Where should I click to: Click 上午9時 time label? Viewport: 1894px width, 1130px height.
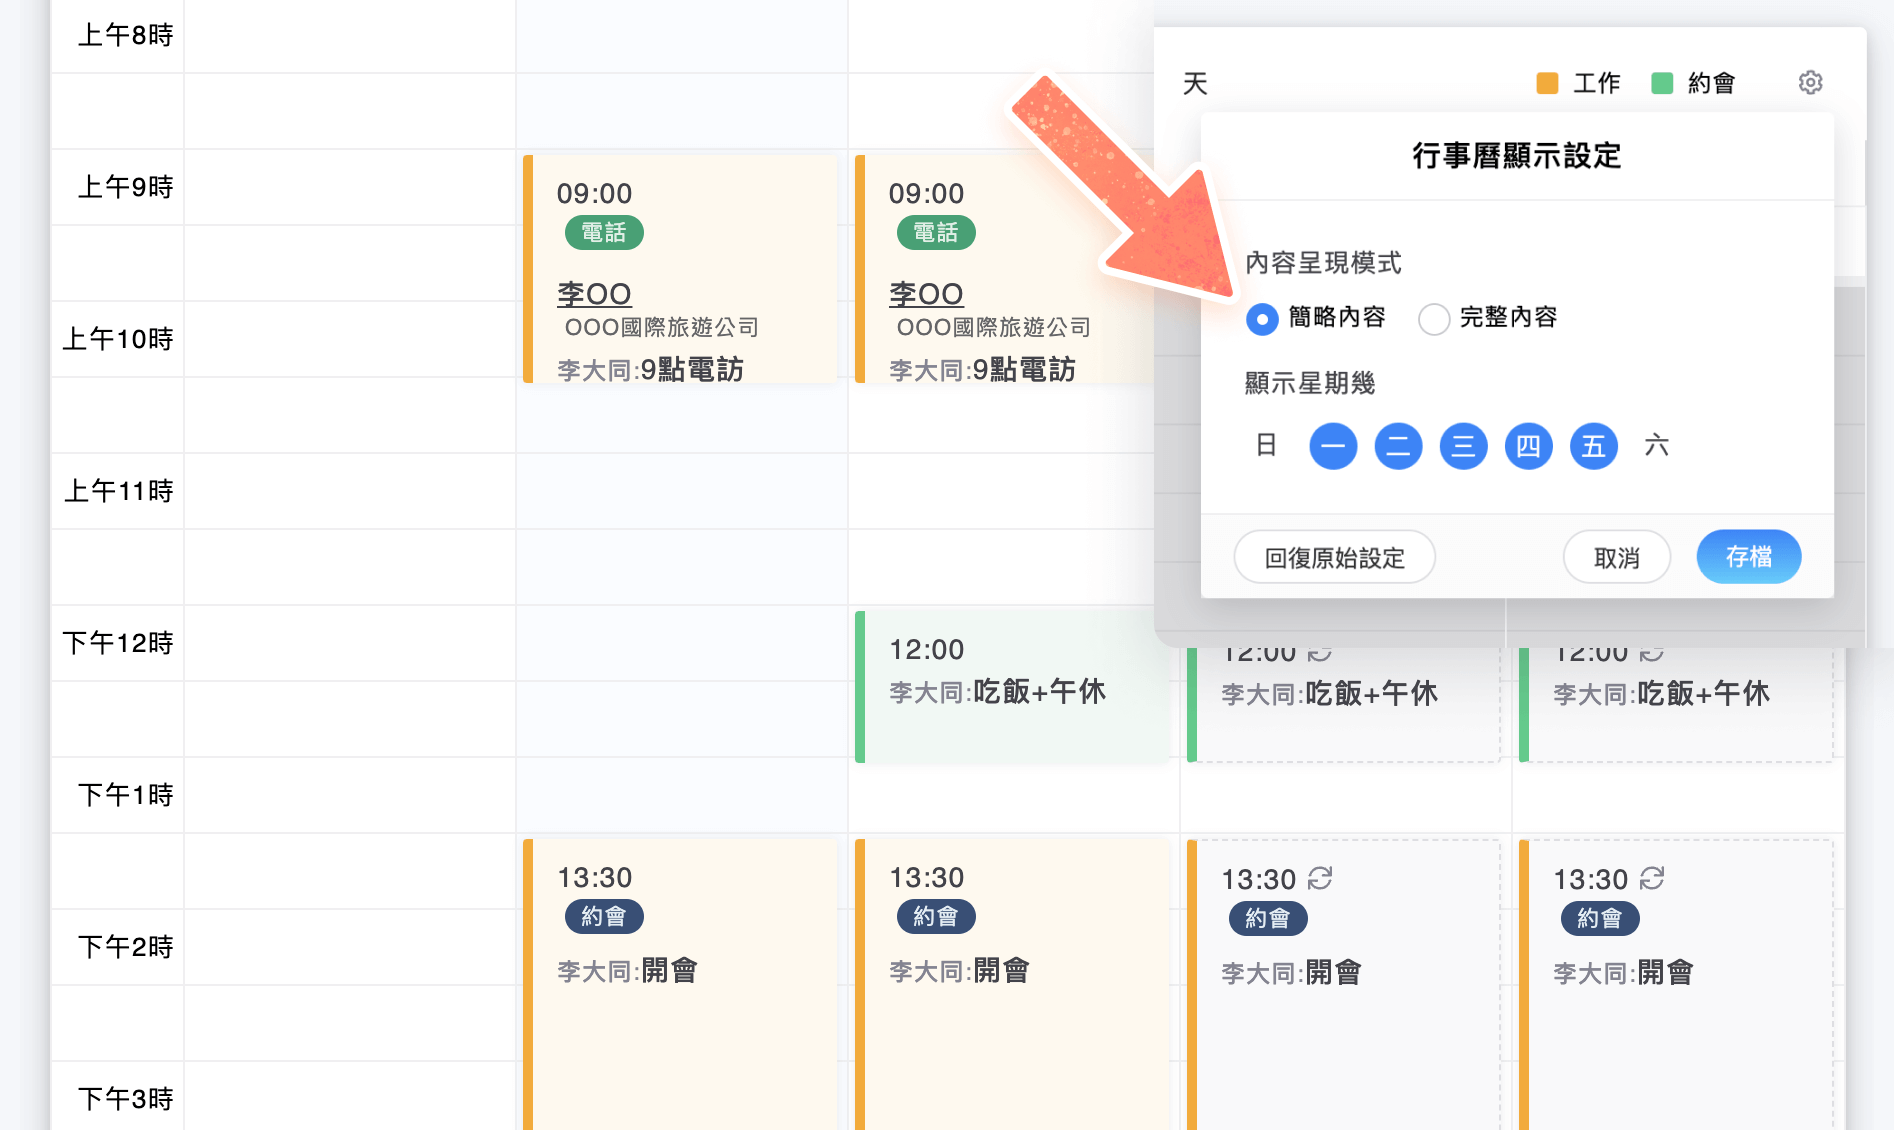pos(126,187)
